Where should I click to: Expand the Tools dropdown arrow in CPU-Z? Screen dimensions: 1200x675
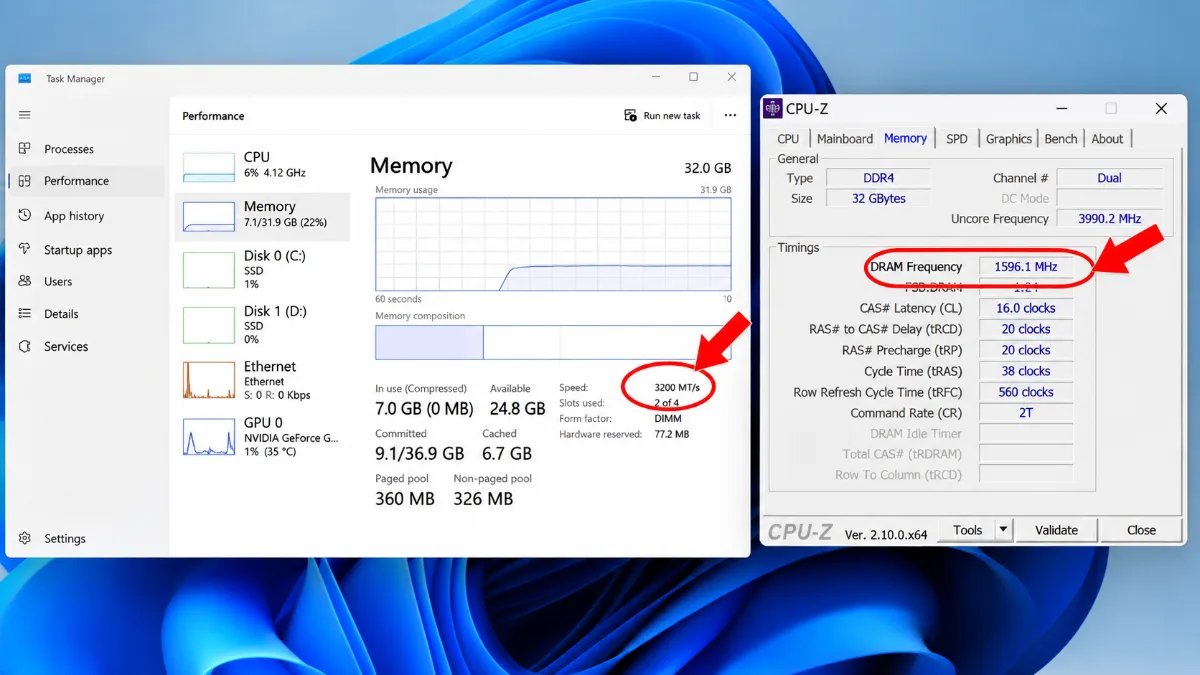pos(1004,530)
